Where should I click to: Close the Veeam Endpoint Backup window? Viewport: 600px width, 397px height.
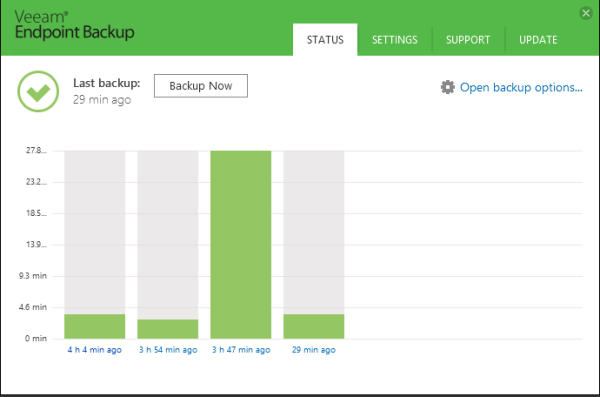coord(585,13)
